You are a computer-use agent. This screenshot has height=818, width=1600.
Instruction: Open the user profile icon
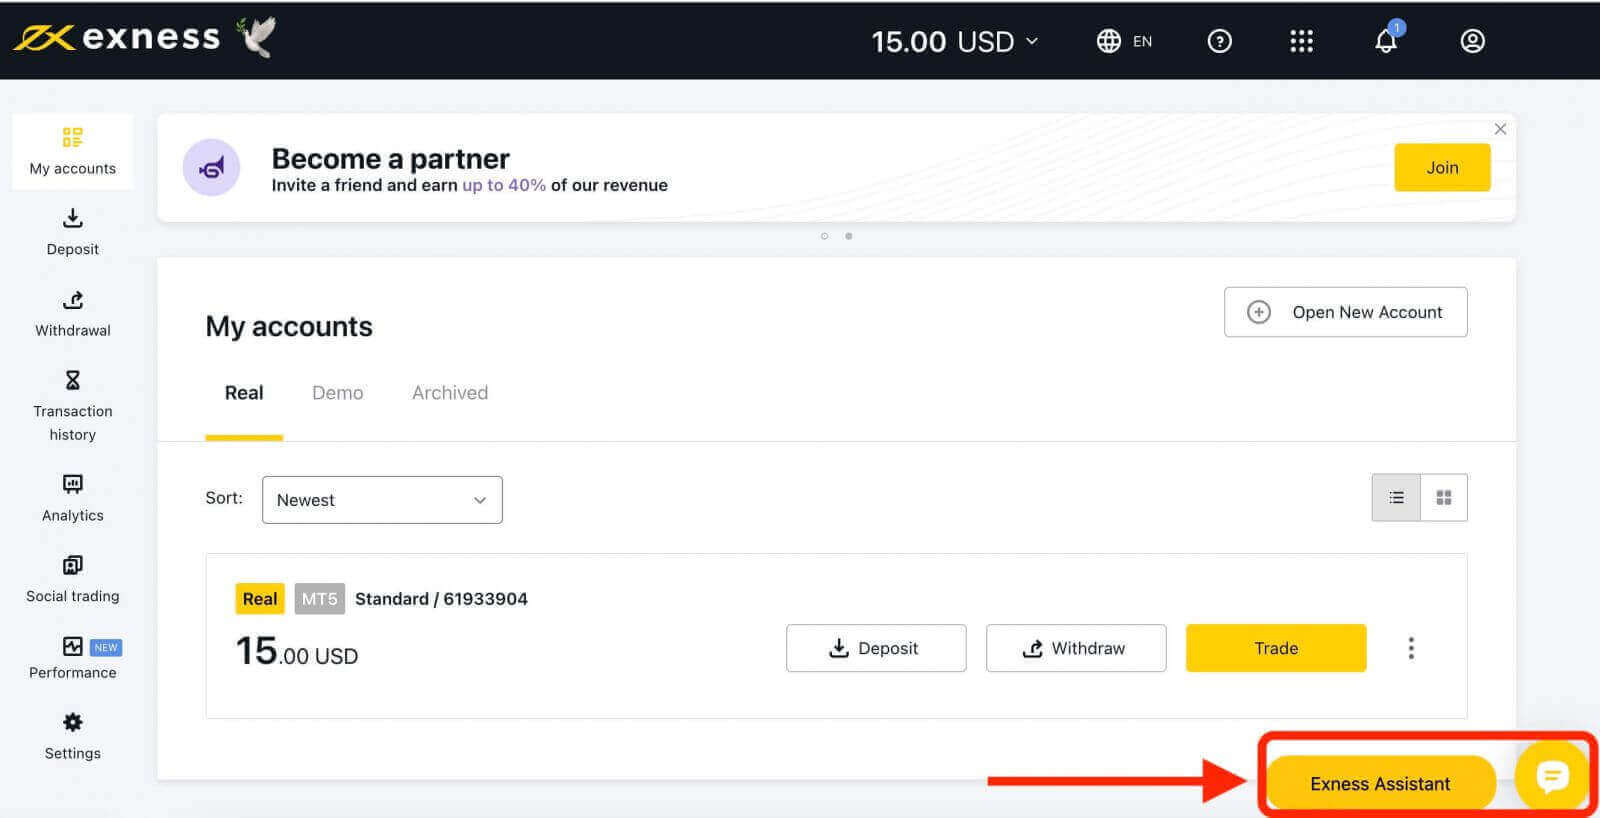[x=1472, y=41]
